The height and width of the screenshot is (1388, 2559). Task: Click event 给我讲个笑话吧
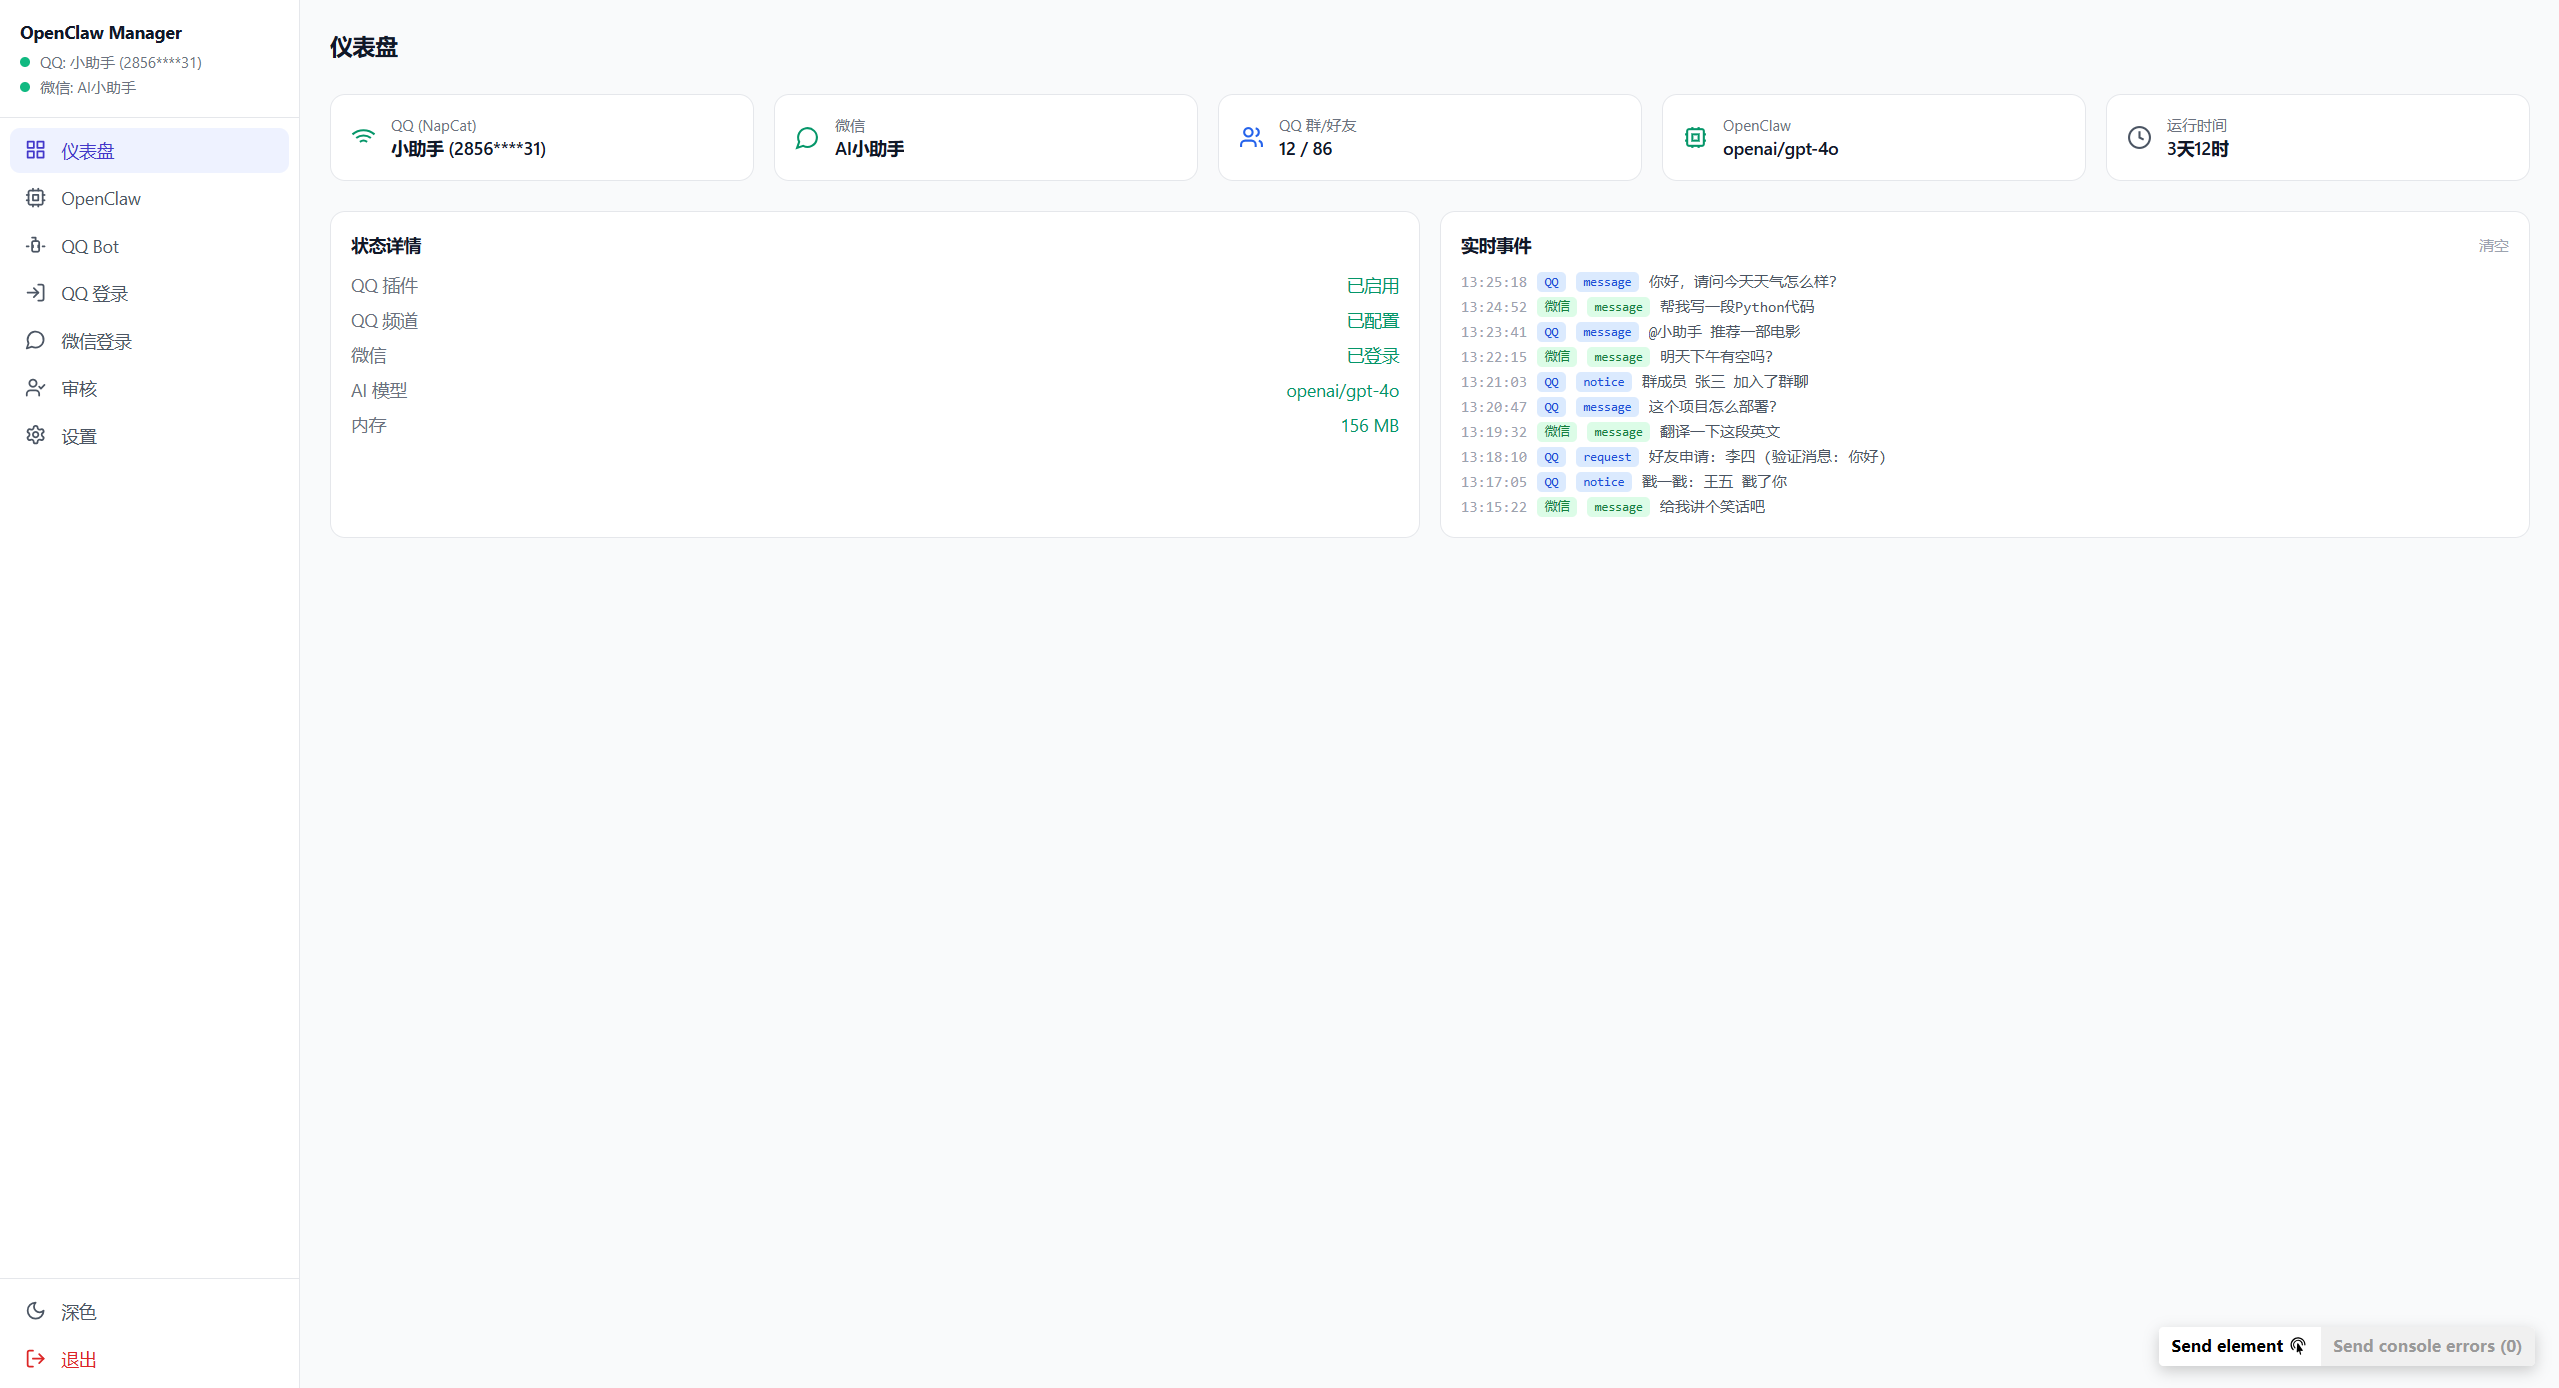[1712, 507]
